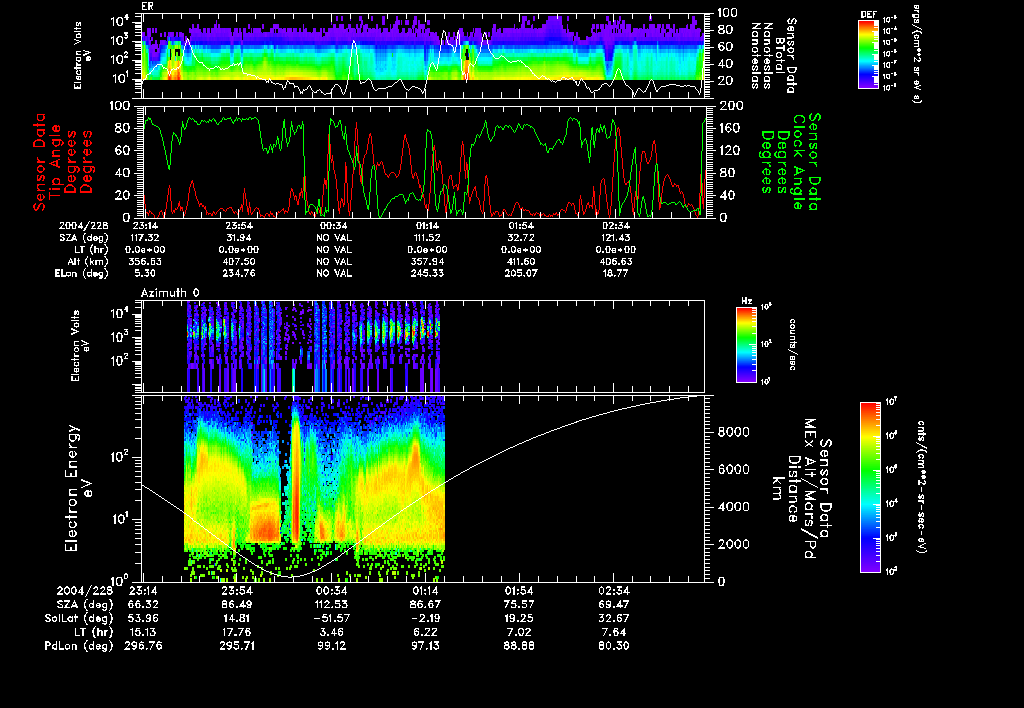The width and height of the screenshot is (1024, 708).
Task: Select SZA value 111.52
Action: (x=427, y=238)
